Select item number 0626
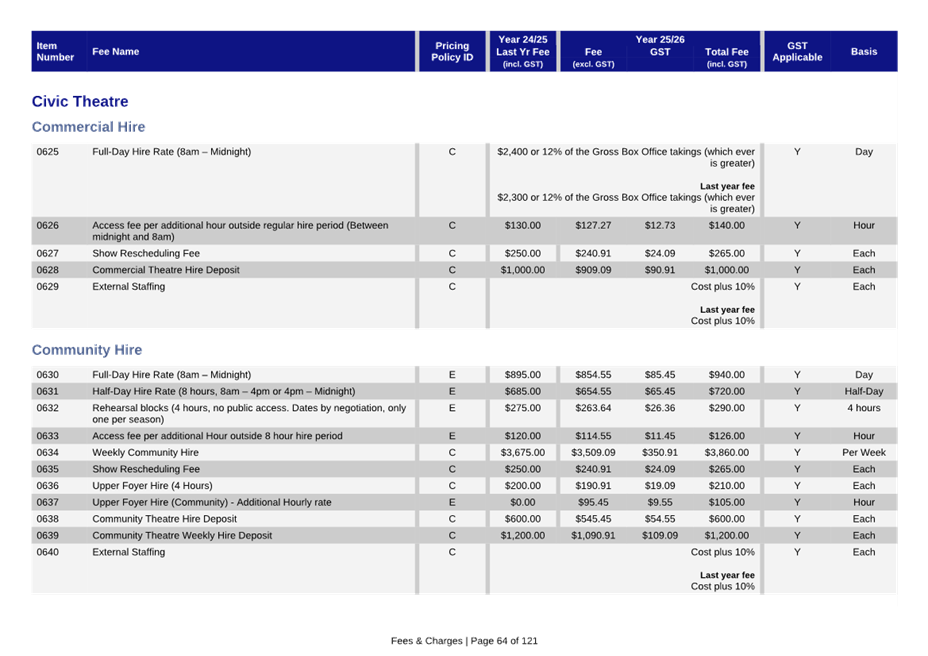Image resolution: width=928 pixels, height=656 pixels. 47,225
